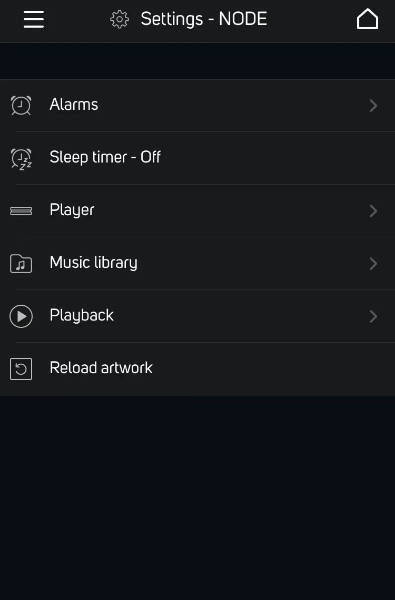Expand Player settings via its chevron
Viewport: 395px width, 600px height.
tap(373, 211)
